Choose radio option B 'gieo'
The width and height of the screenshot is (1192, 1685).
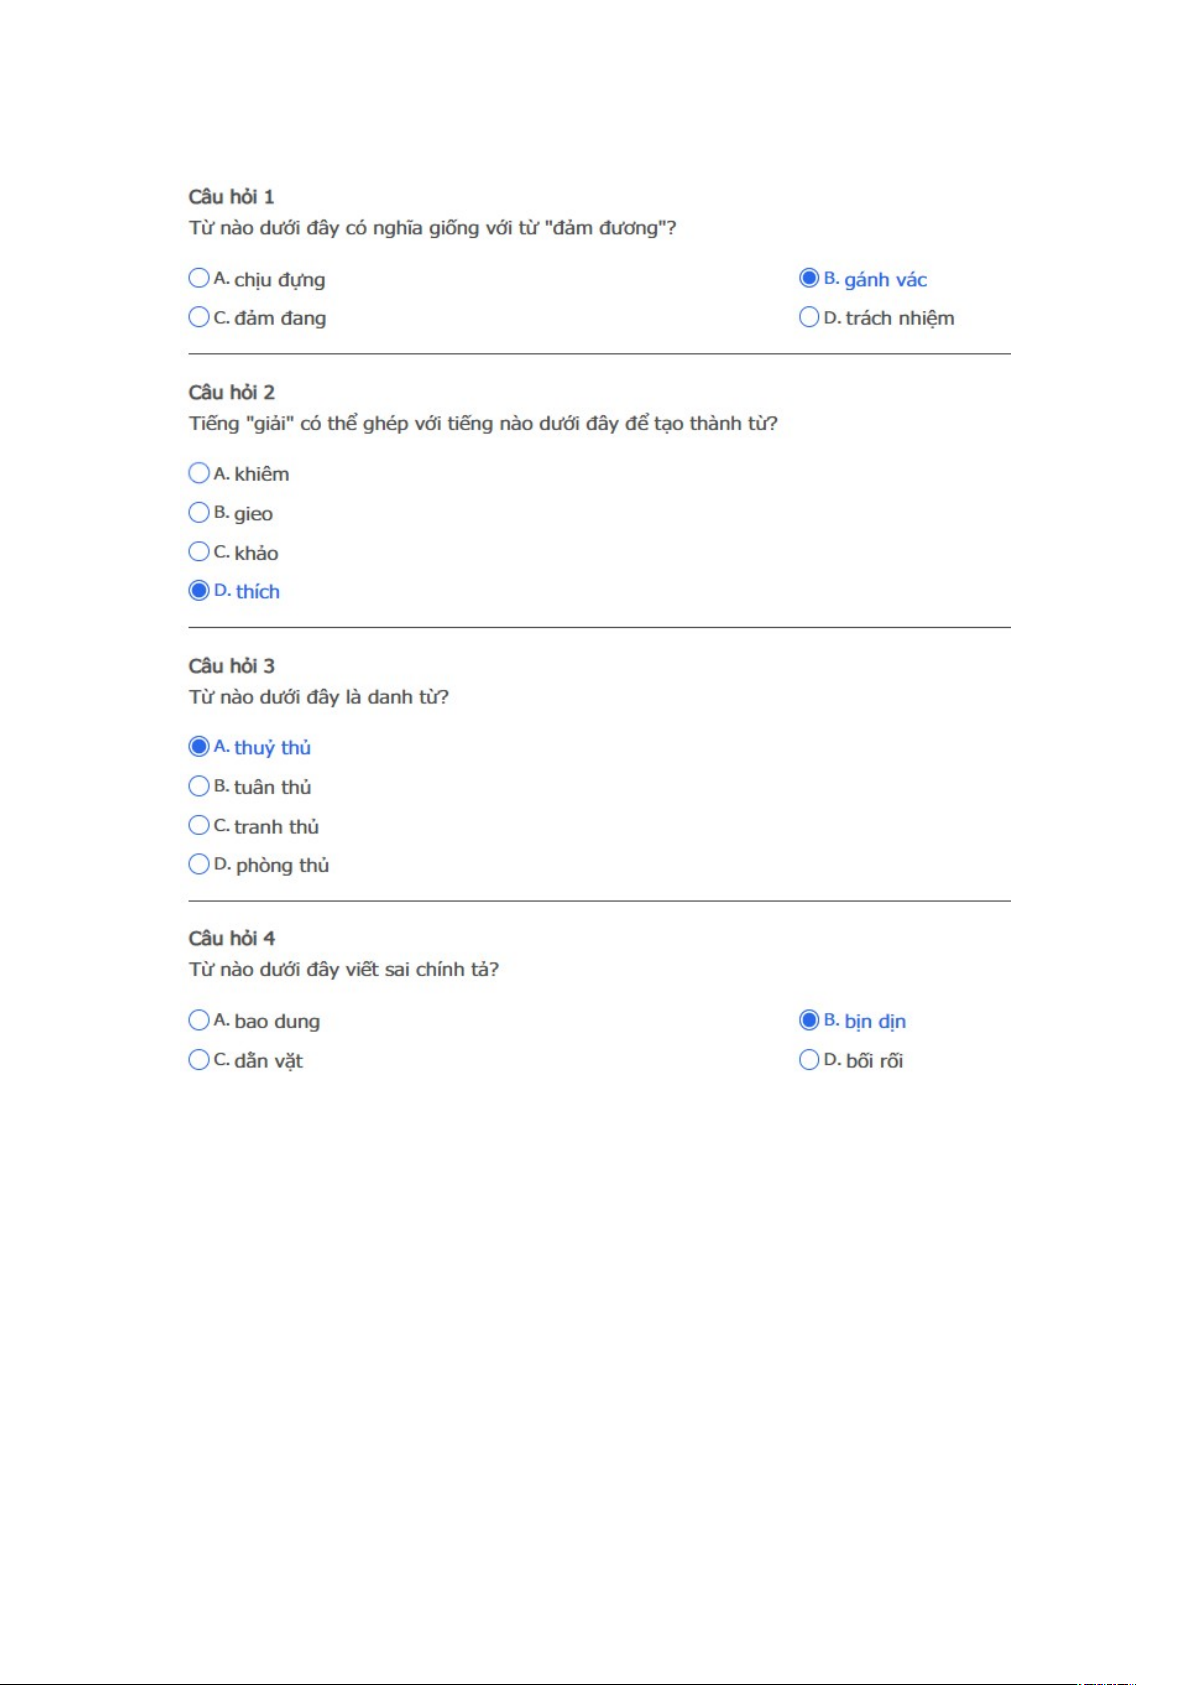click(199, 513)
